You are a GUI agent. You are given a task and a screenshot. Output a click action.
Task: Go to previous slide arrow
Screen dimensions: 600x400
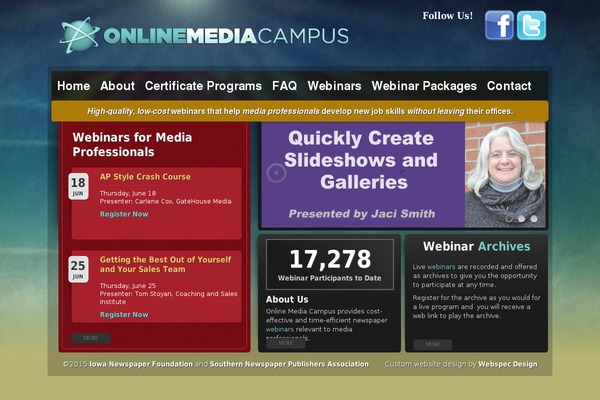click(276, 173)
